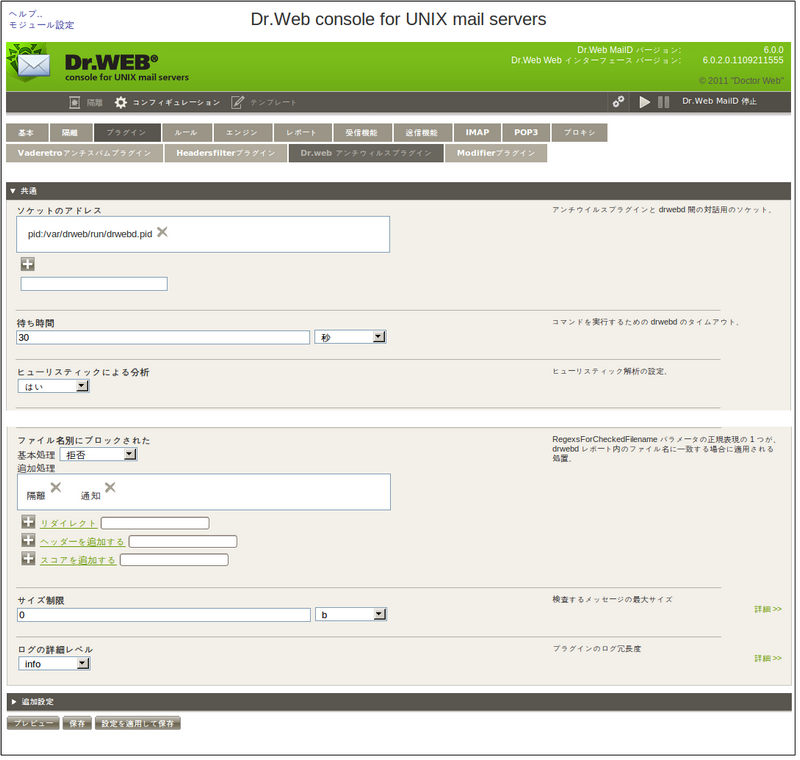Focus the ヘッダーを追加する input field
800x760 pixels.
tap(183, 542)
